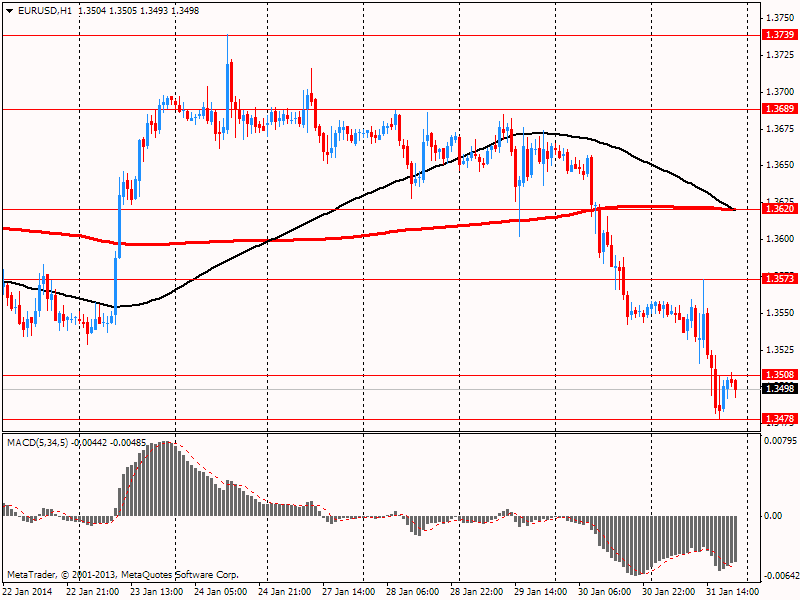Select the red horizontal line at 1.3689

(x=380, y=109)
